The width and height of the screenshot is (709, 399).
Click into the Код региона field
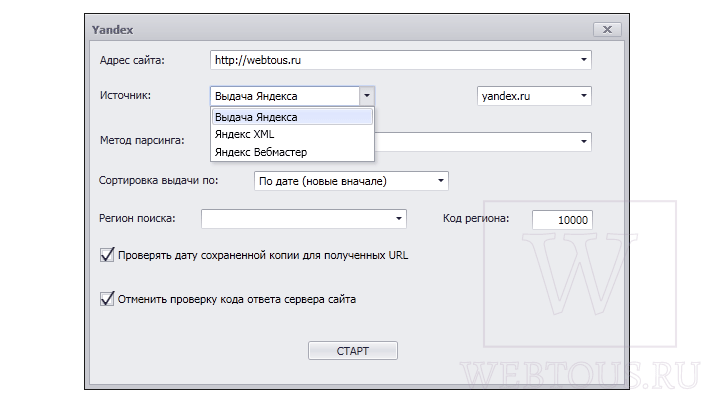coord(562,220)
